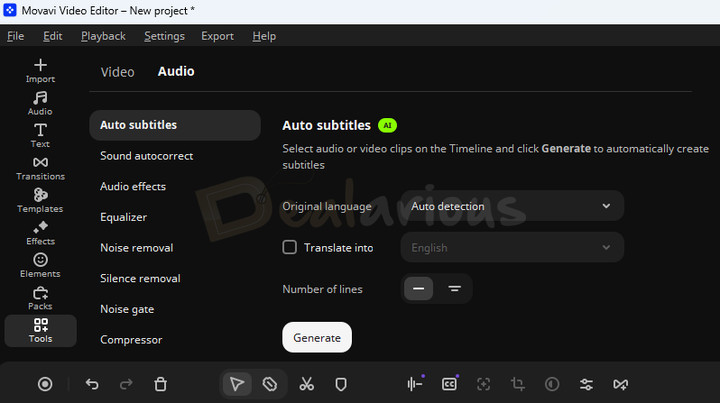The width and height of the screenshot is (720, 403).
Task: Open the Audio library in sidebar
Action: pos(40,103)
